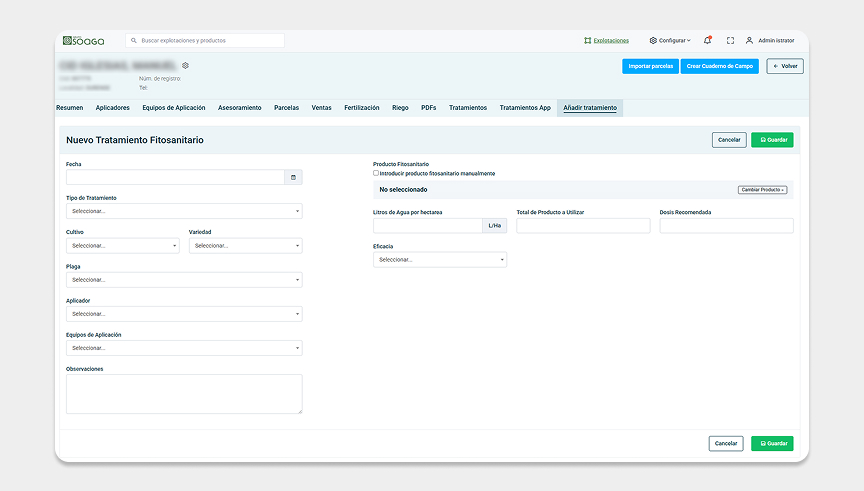The height and width of the screenshot is (491, 864).
Task: Open the Configurar dropdown menu
Action: click(x=670, y=41)
